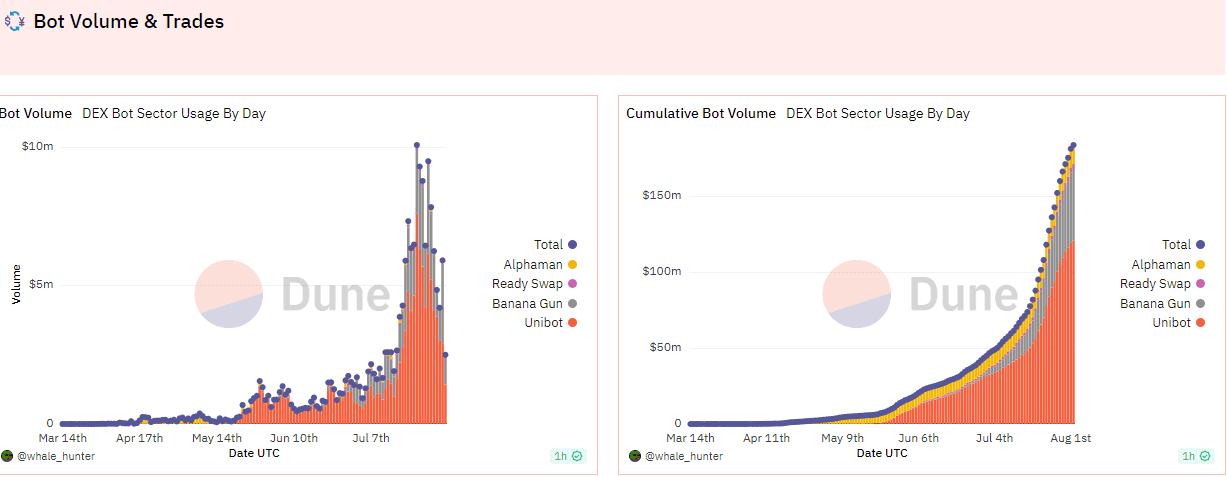The height and width of the screenshot is (477, 1227).
Task: Click whale_hunter avatar under right chart
Action: [634, 456]
